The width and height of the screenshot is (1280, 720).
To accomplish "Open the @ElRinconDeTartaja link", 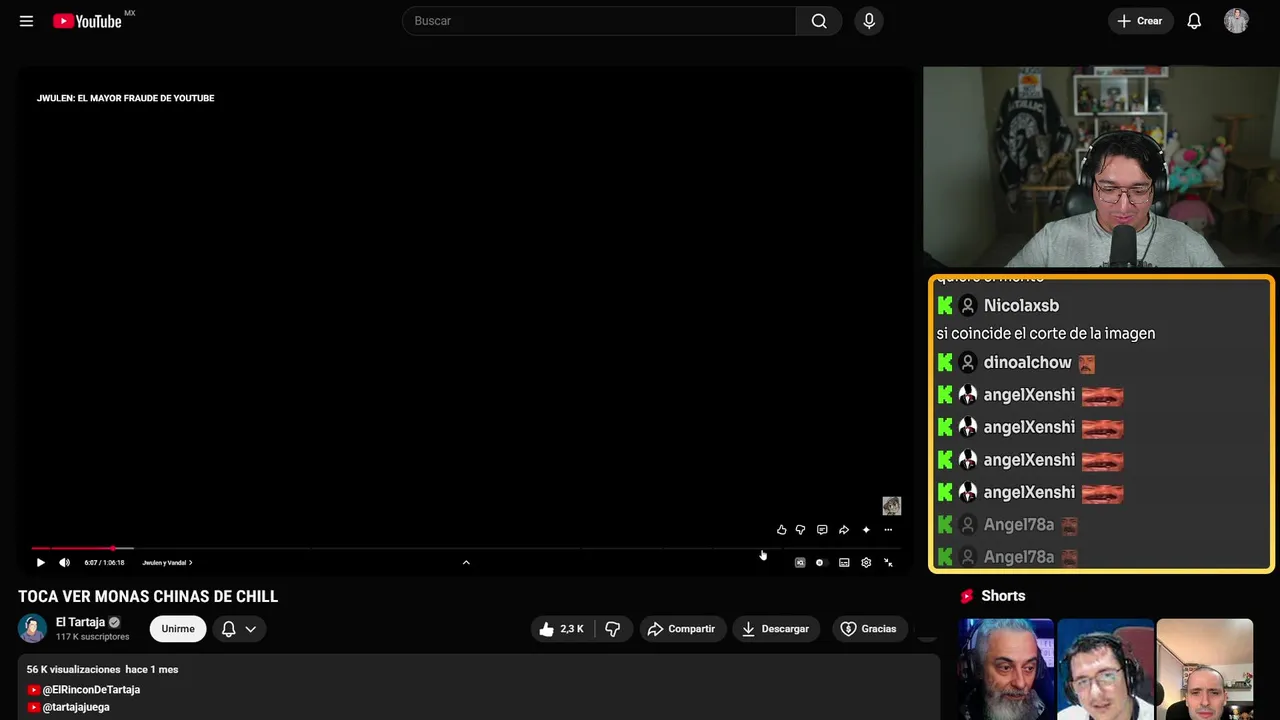I will click(x=91, y=690).
